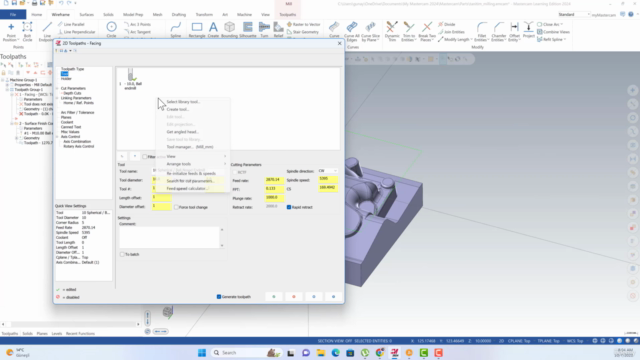Choose Arc 3 Points tool
This screenshot has width=640, height=360.
pos(137,24)
